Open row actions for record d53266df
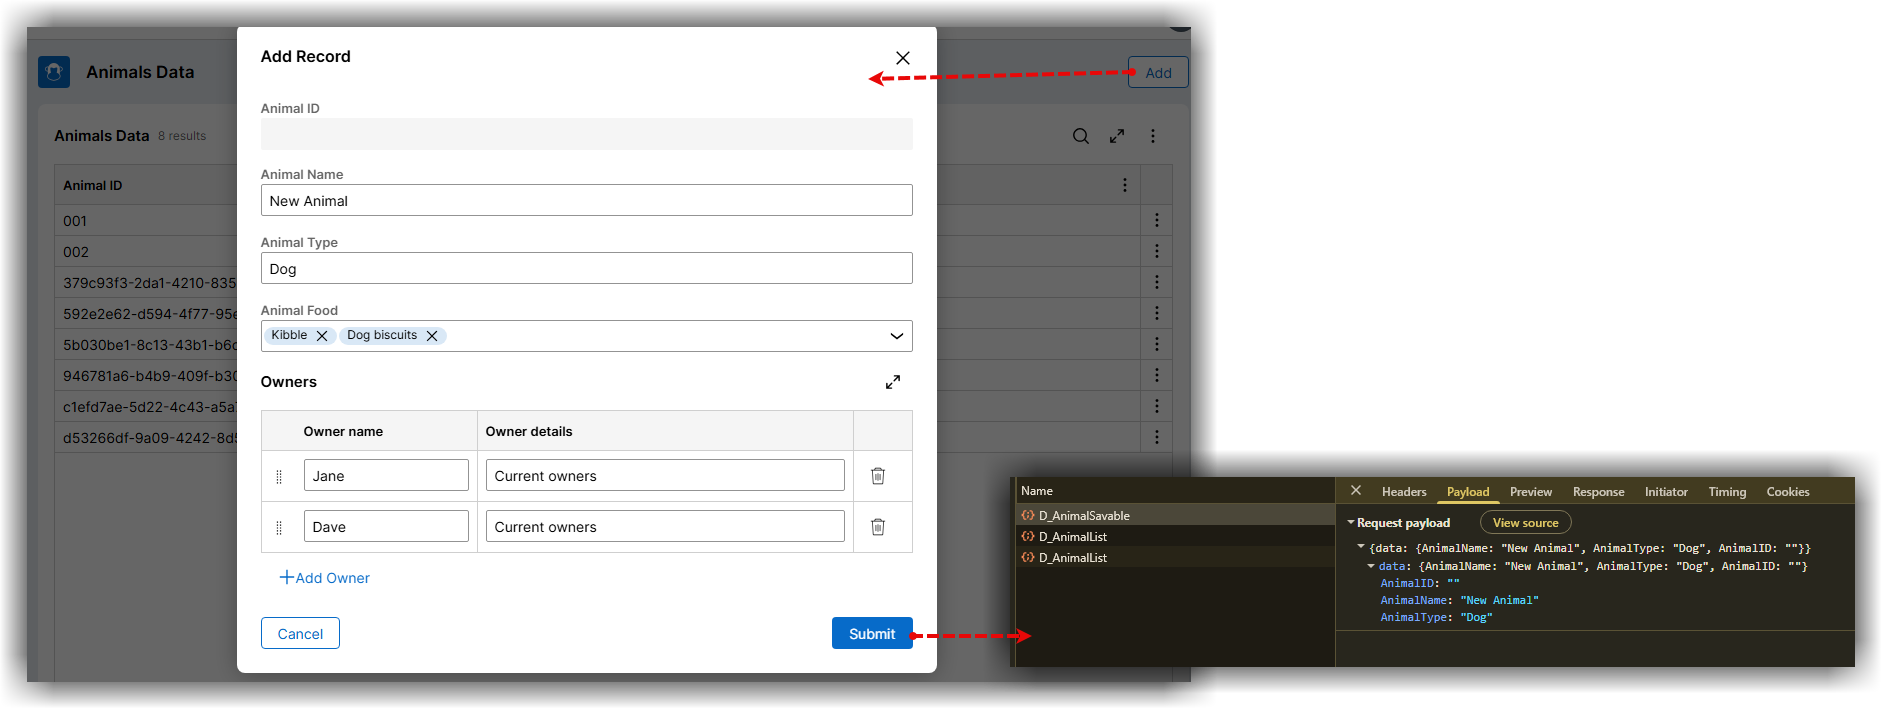The image size is (1882, 709). [x=1157, y=437]
